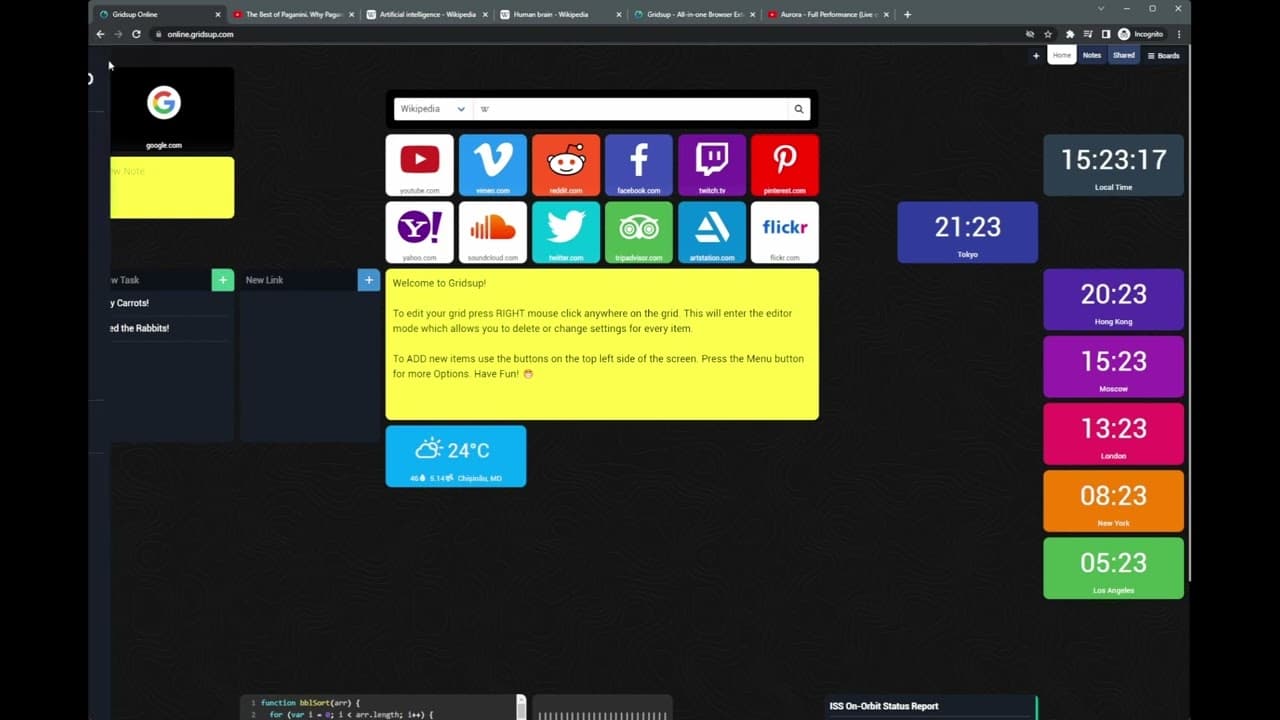This screenshot has width=1280, height=720.
Task: Click the Local Time clock widget
Action: pyautogui.click(x=1113, y=165)
